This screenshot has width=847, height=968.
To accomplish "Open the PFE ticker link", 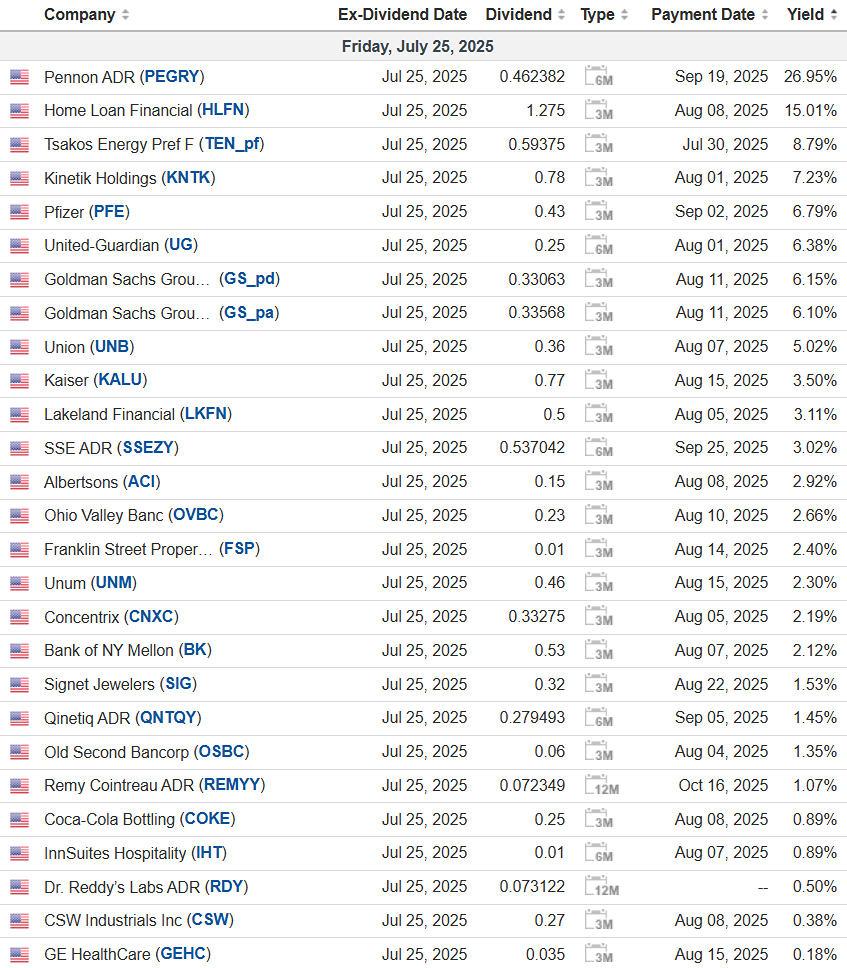I will (x=110, y=211).
